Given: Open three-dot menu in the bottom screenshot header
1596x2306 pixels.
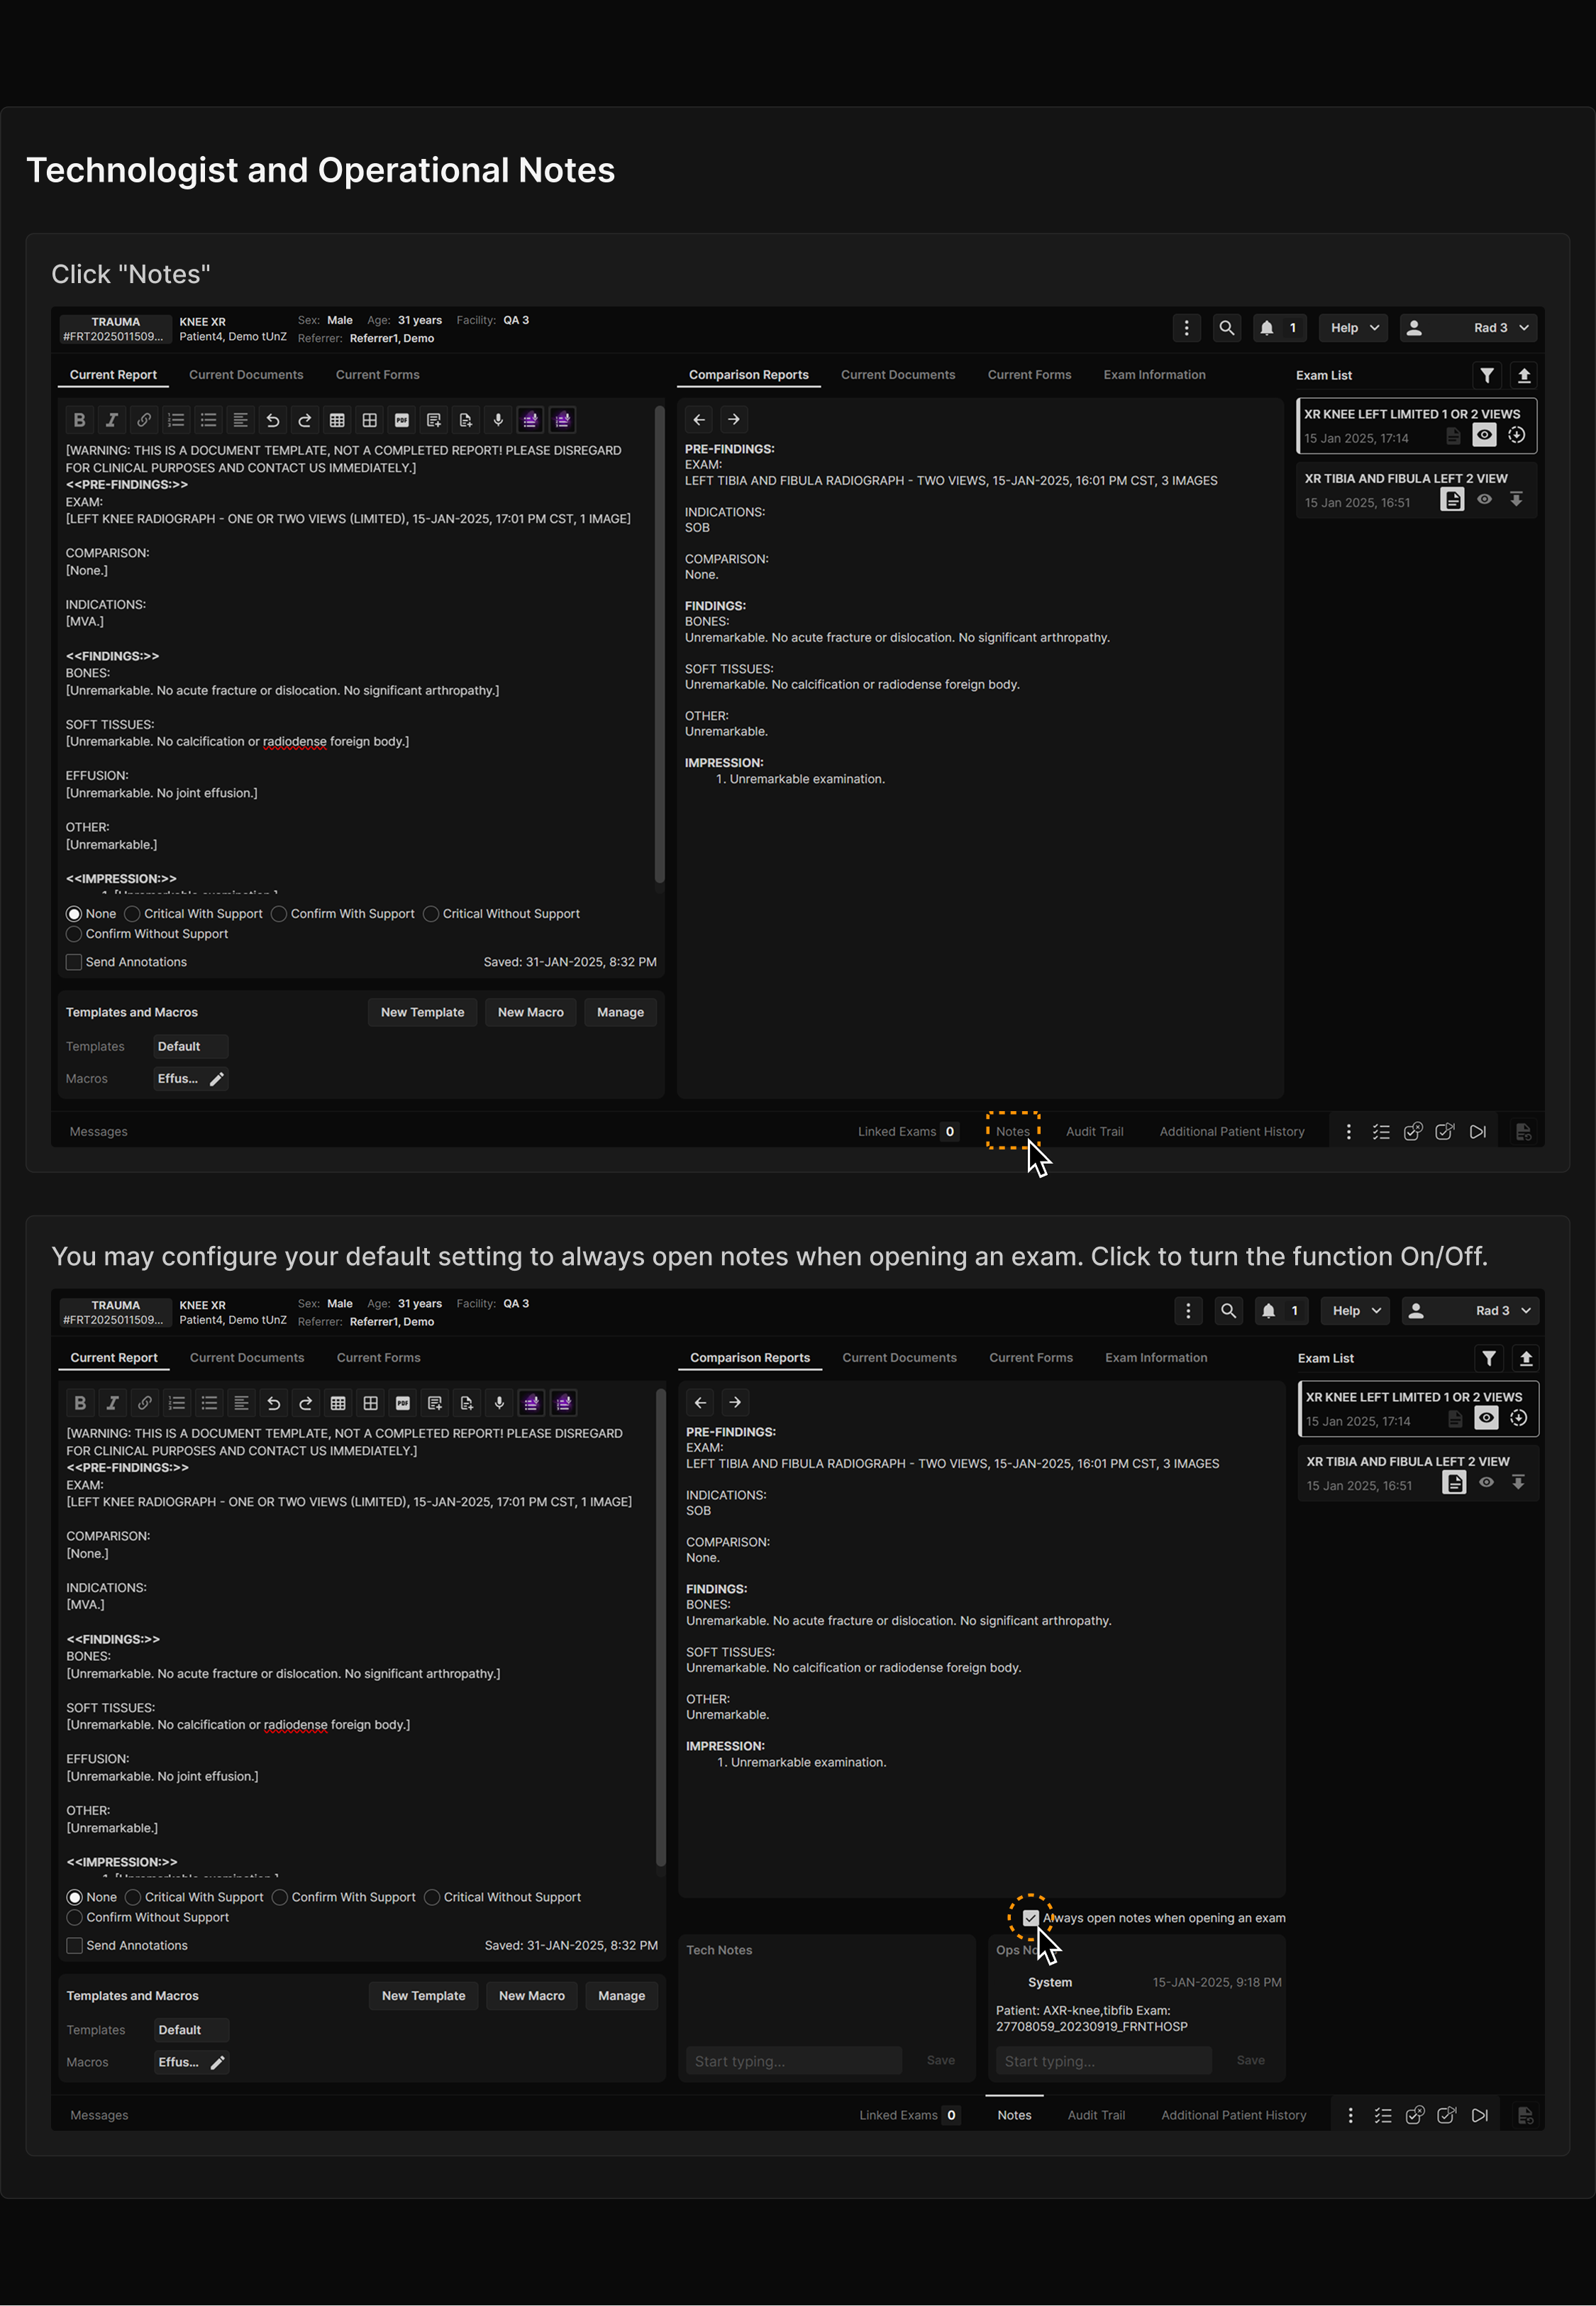Looking at the screenshot, I should [1189, 1311].
